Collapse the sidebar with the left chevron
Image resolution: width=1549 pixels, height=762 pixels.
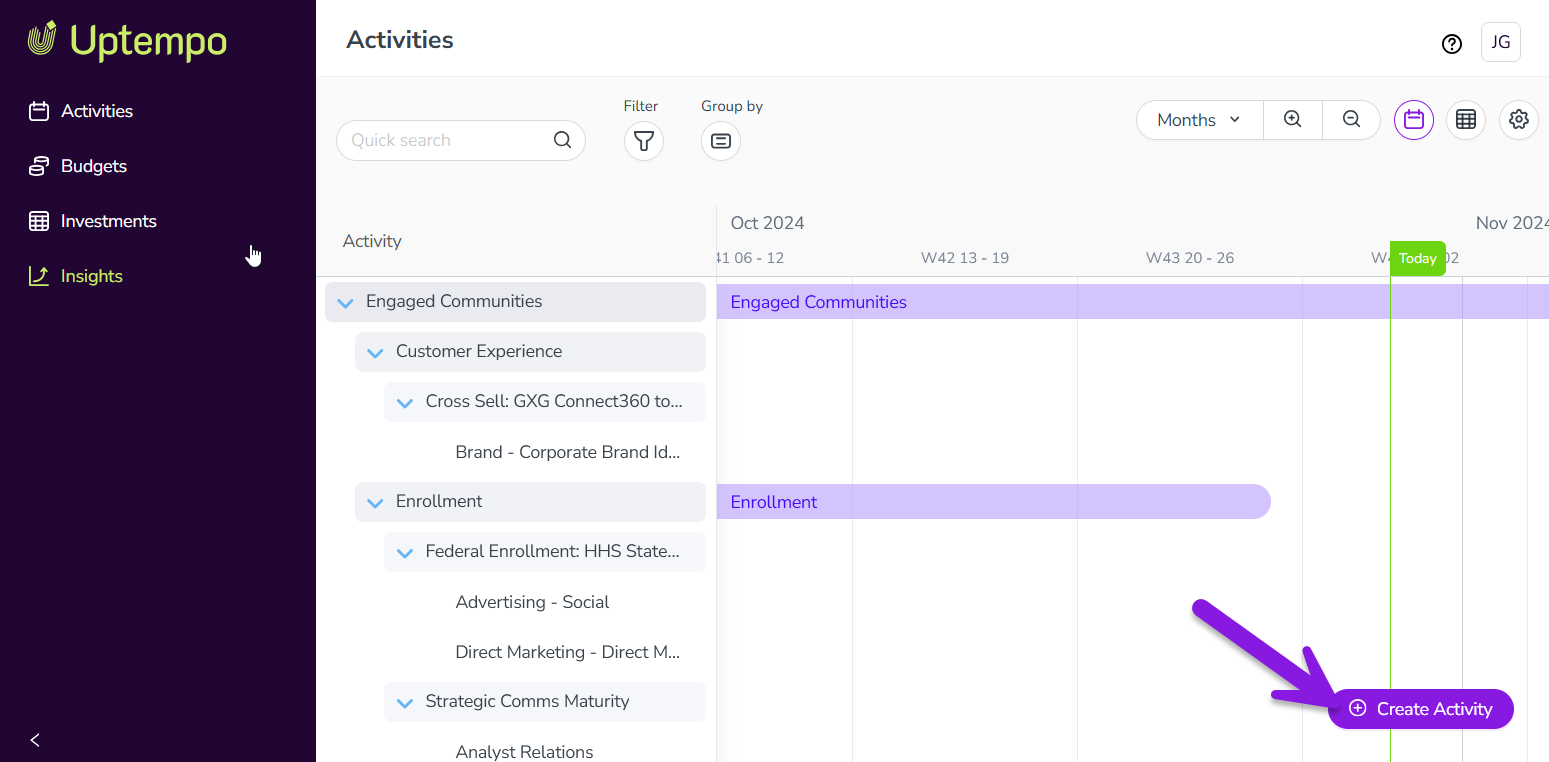click(x=35, y=740)
